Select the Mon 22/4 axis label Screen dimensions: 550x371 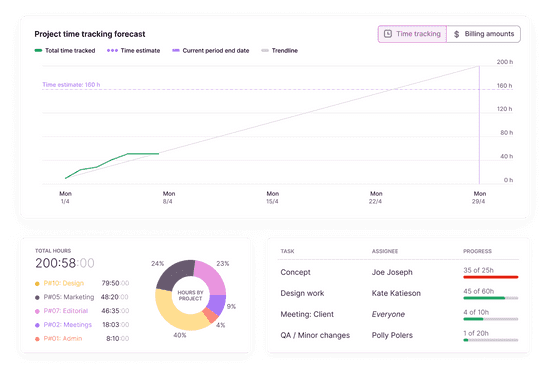point(376,197)
